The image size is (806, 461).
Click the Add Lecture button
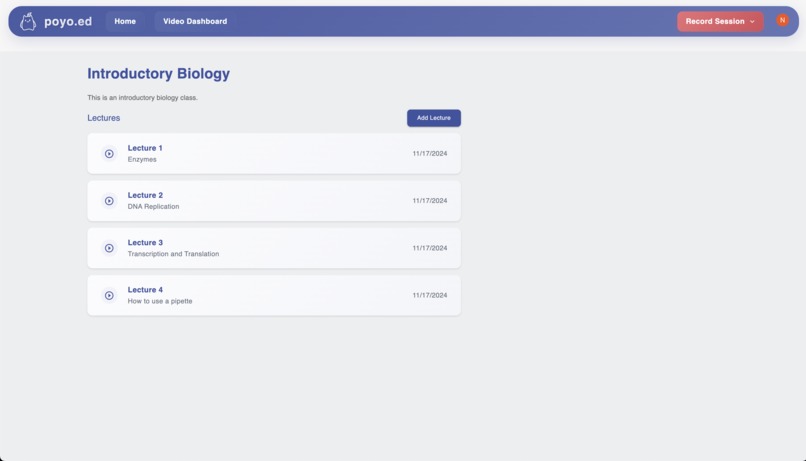point(434,118)
